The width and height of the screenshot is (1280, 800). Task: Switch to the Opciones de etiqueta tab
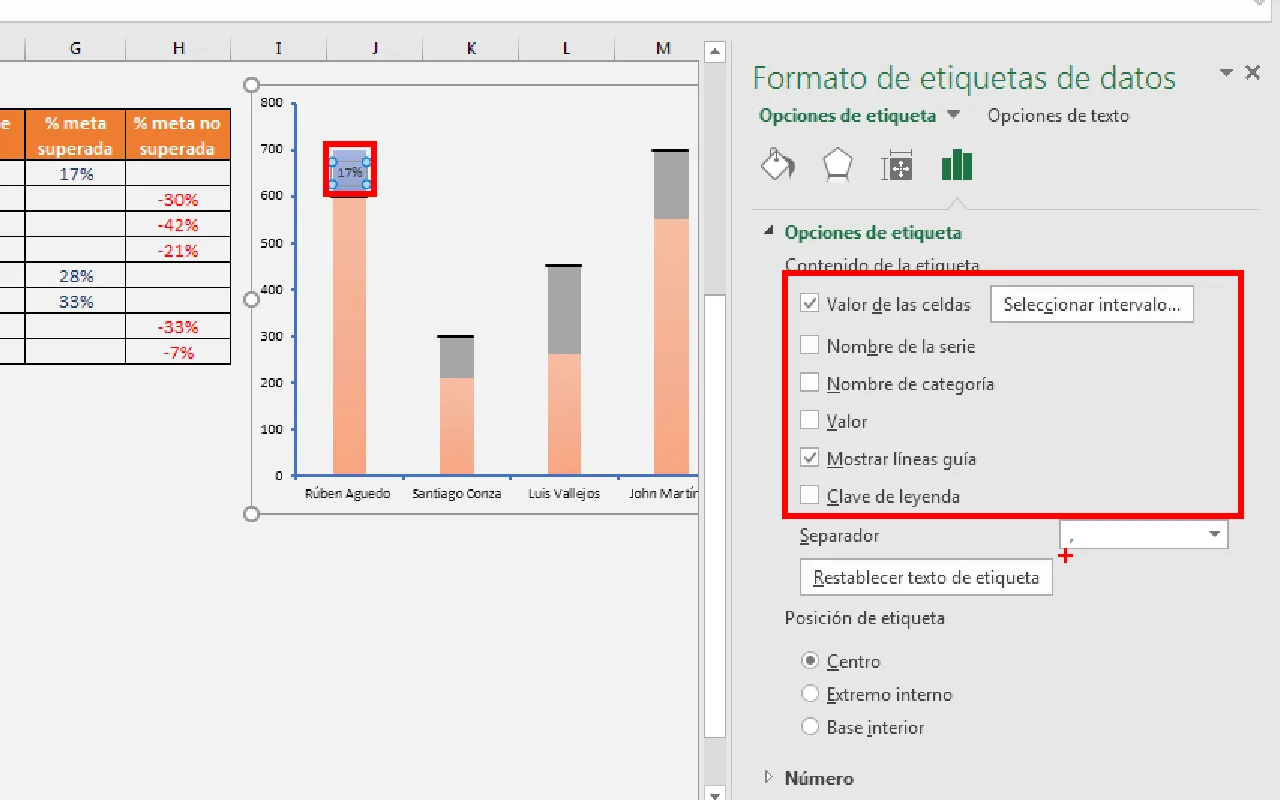[x=848, y=115]
